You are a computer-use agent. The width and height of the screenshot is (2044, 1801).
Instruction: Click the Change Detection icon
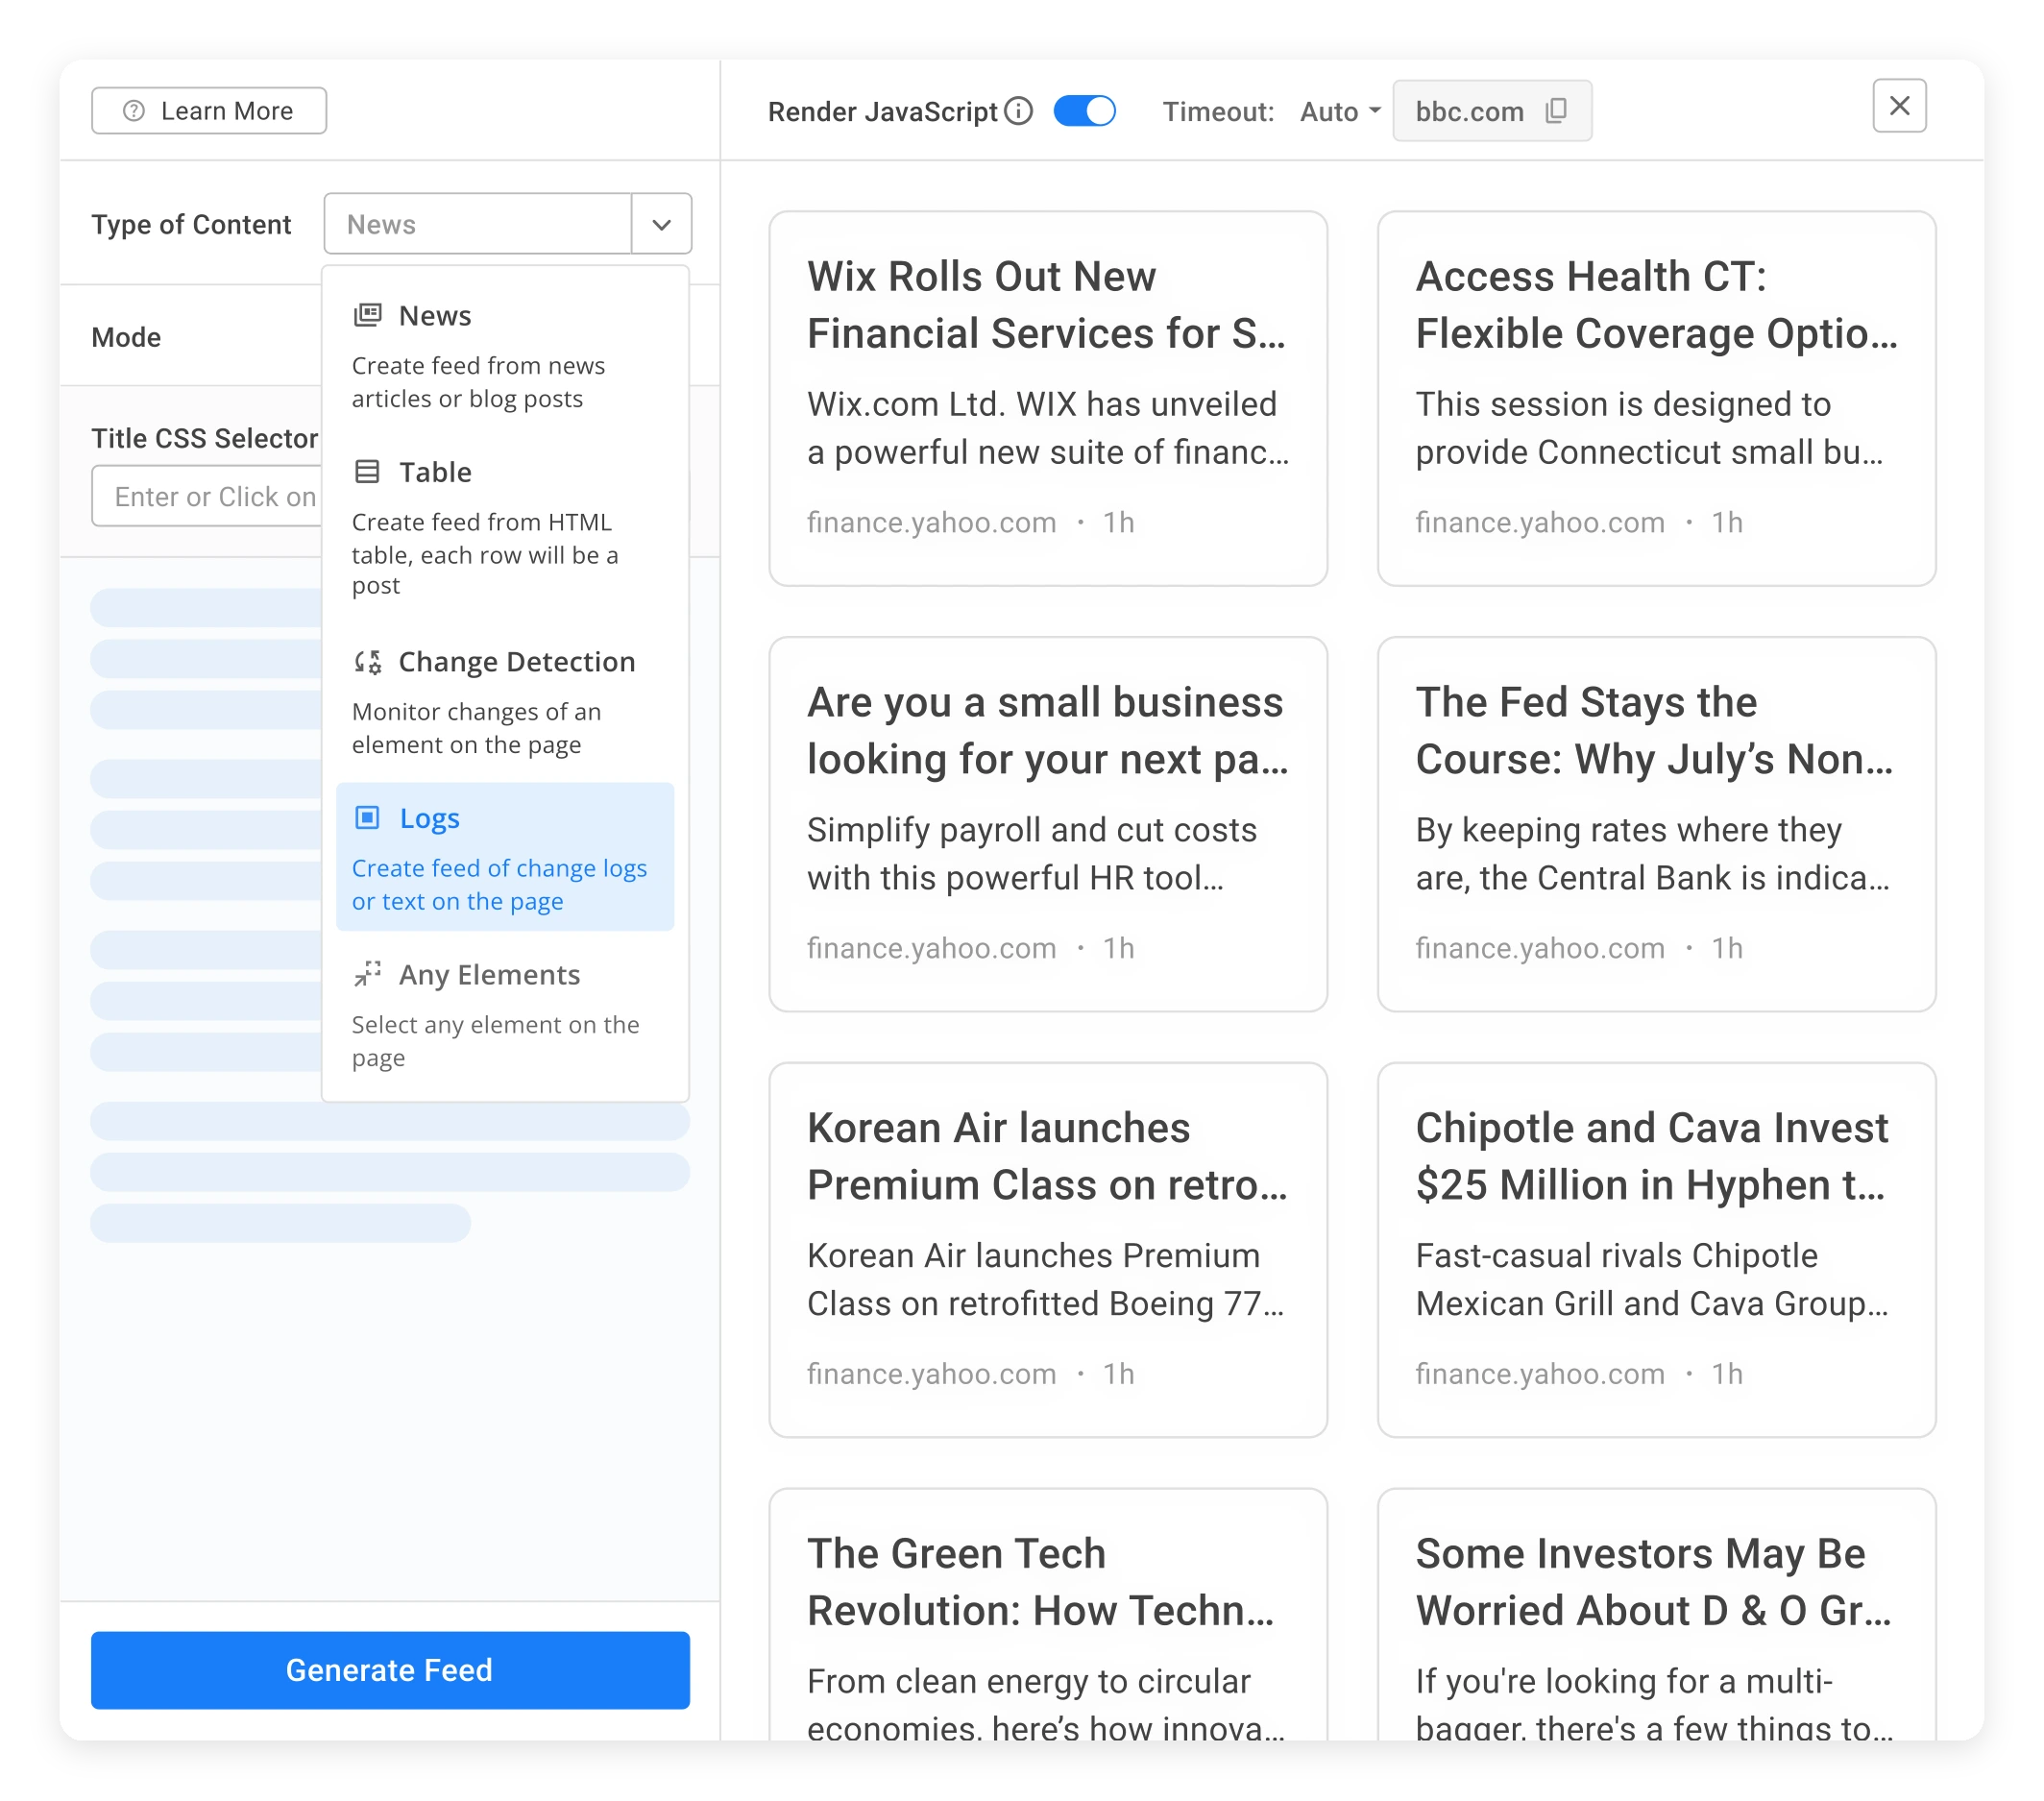(x=367, y=661)
